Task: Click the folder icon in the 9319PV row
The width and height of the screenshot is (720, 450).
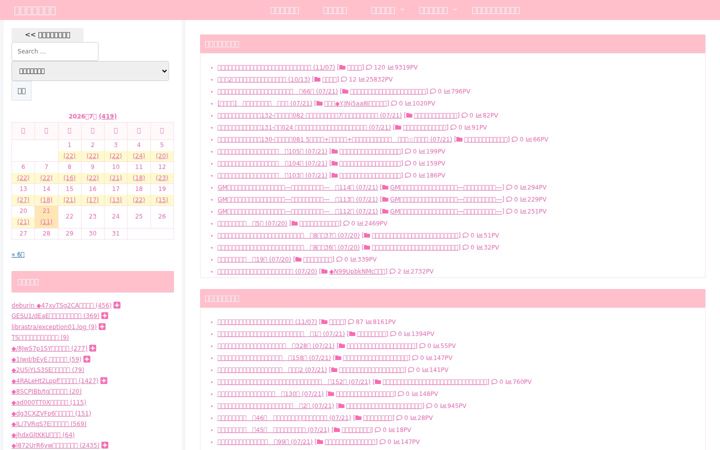Action: tap(342, 68)
